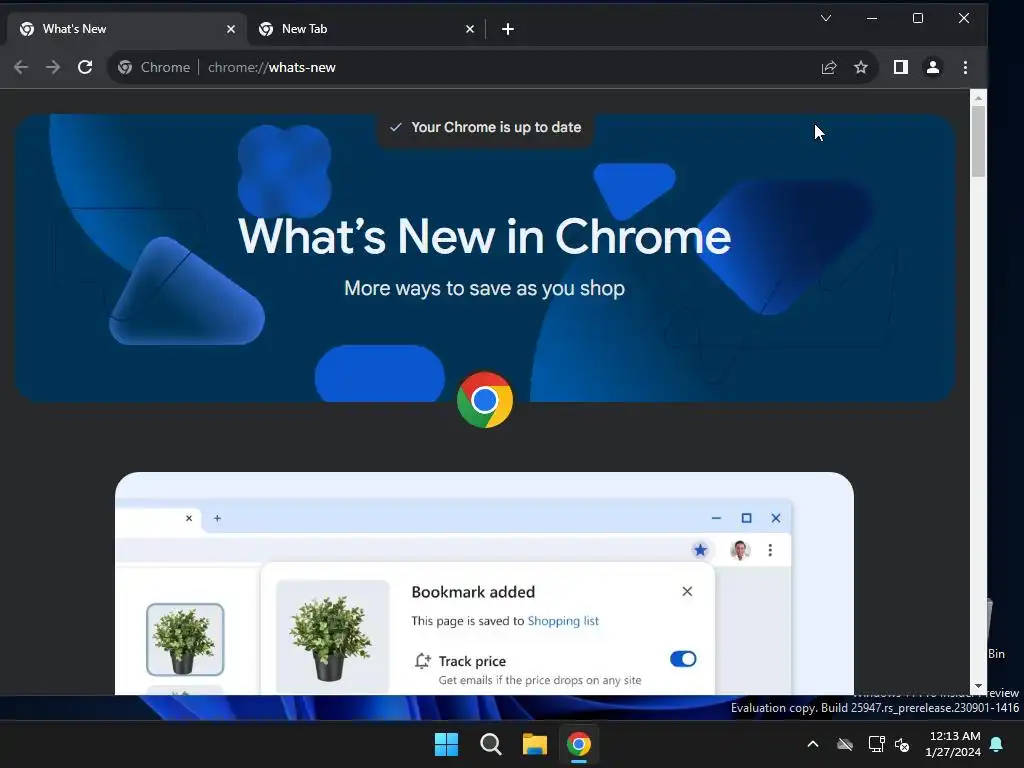
Task: Click the Chrome site info chip
Action: [x=154, y=67]
